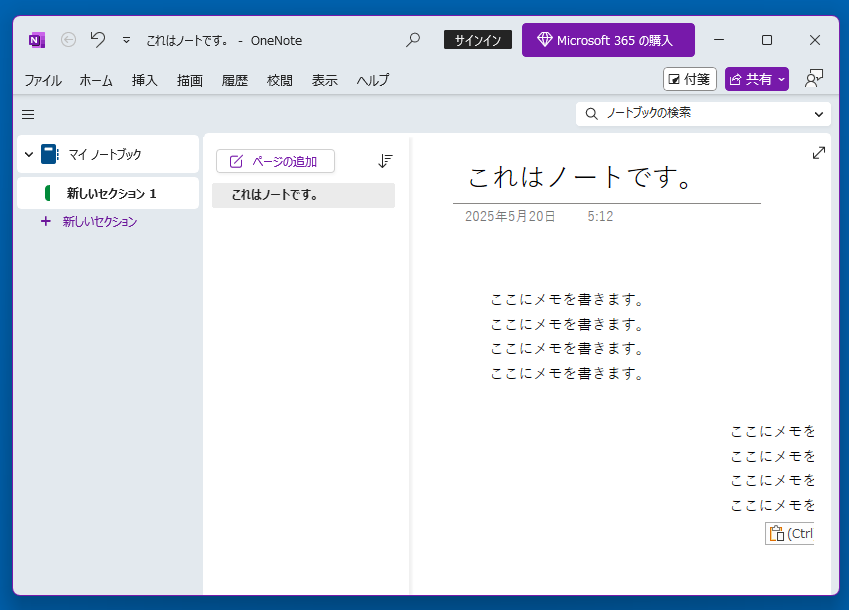Select the これはノートです。 page in list

[303, 195]
